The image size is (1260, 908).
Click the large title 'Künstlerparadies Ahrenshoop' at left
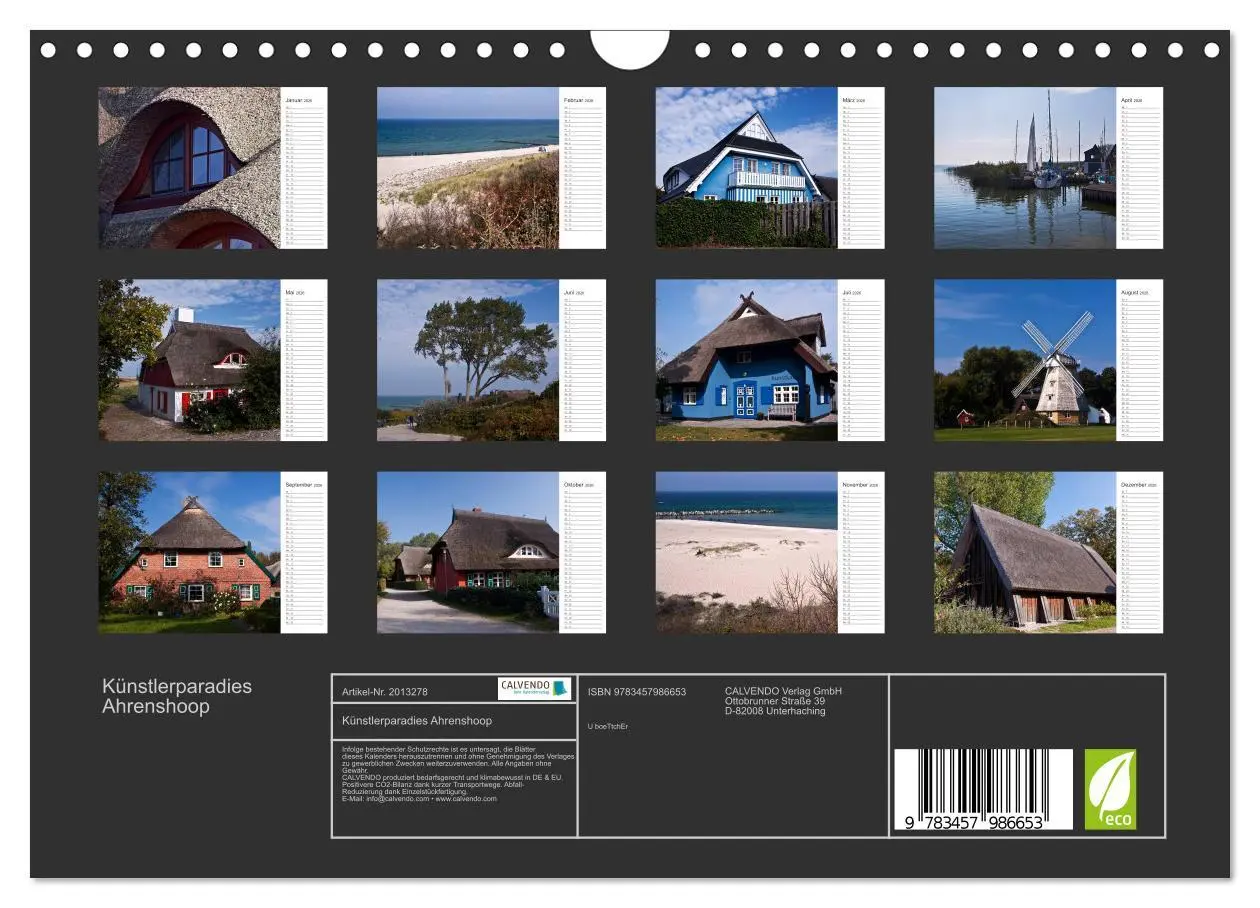coord(177,696)
